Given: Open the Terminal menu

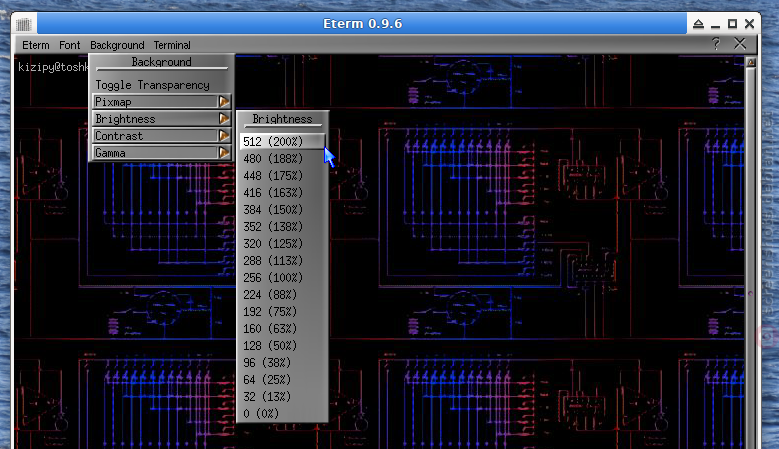Looking at the screenshot, I should 172,45.
